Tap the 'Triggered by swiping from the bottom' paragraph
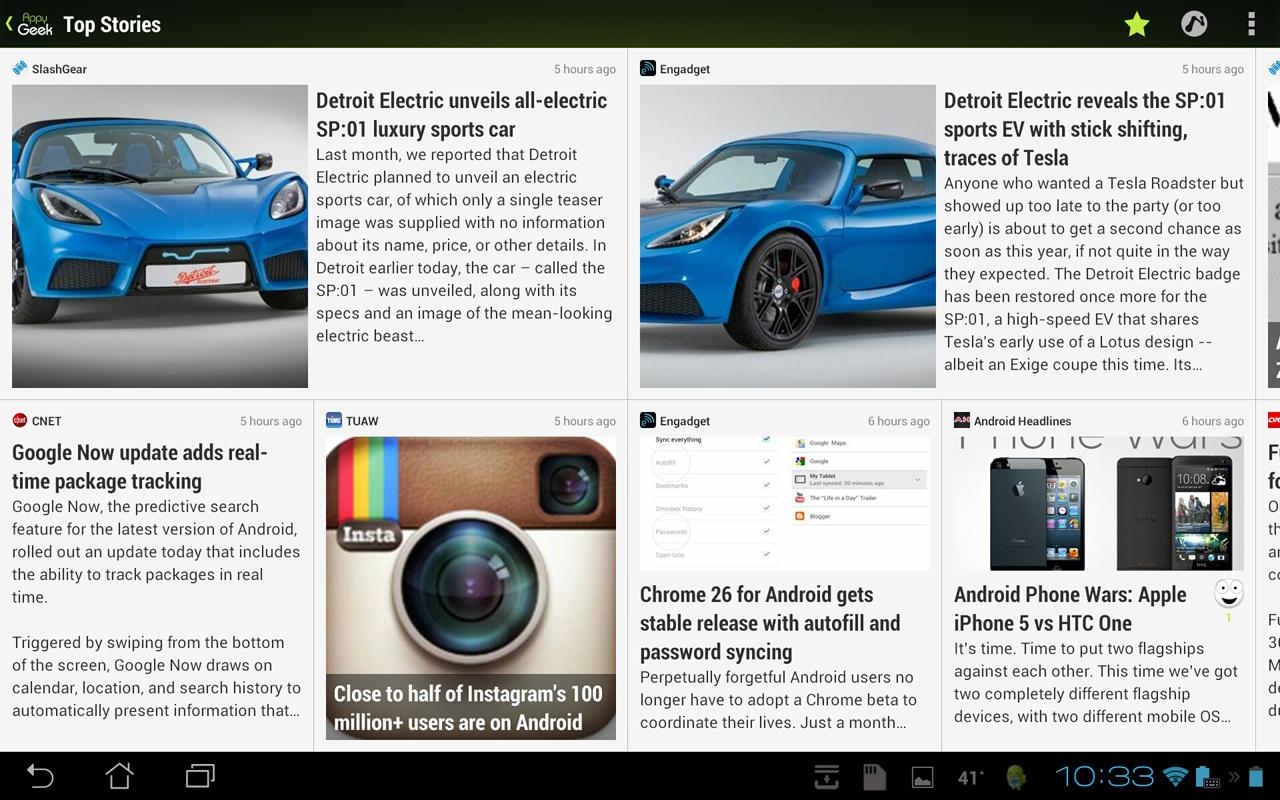The width and height of the screenshot is (1280, 800). click(156, 676)
